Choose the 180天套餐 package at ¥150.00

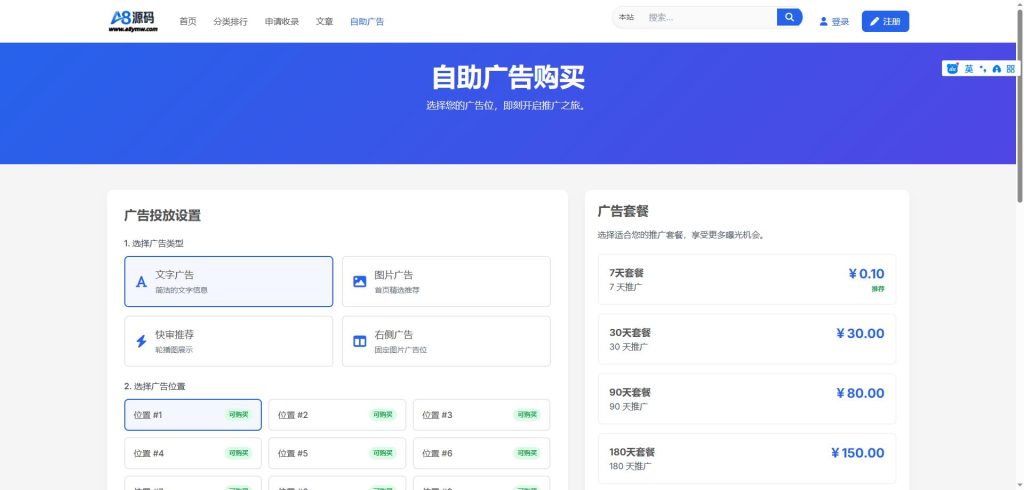(x=747, y=459)
